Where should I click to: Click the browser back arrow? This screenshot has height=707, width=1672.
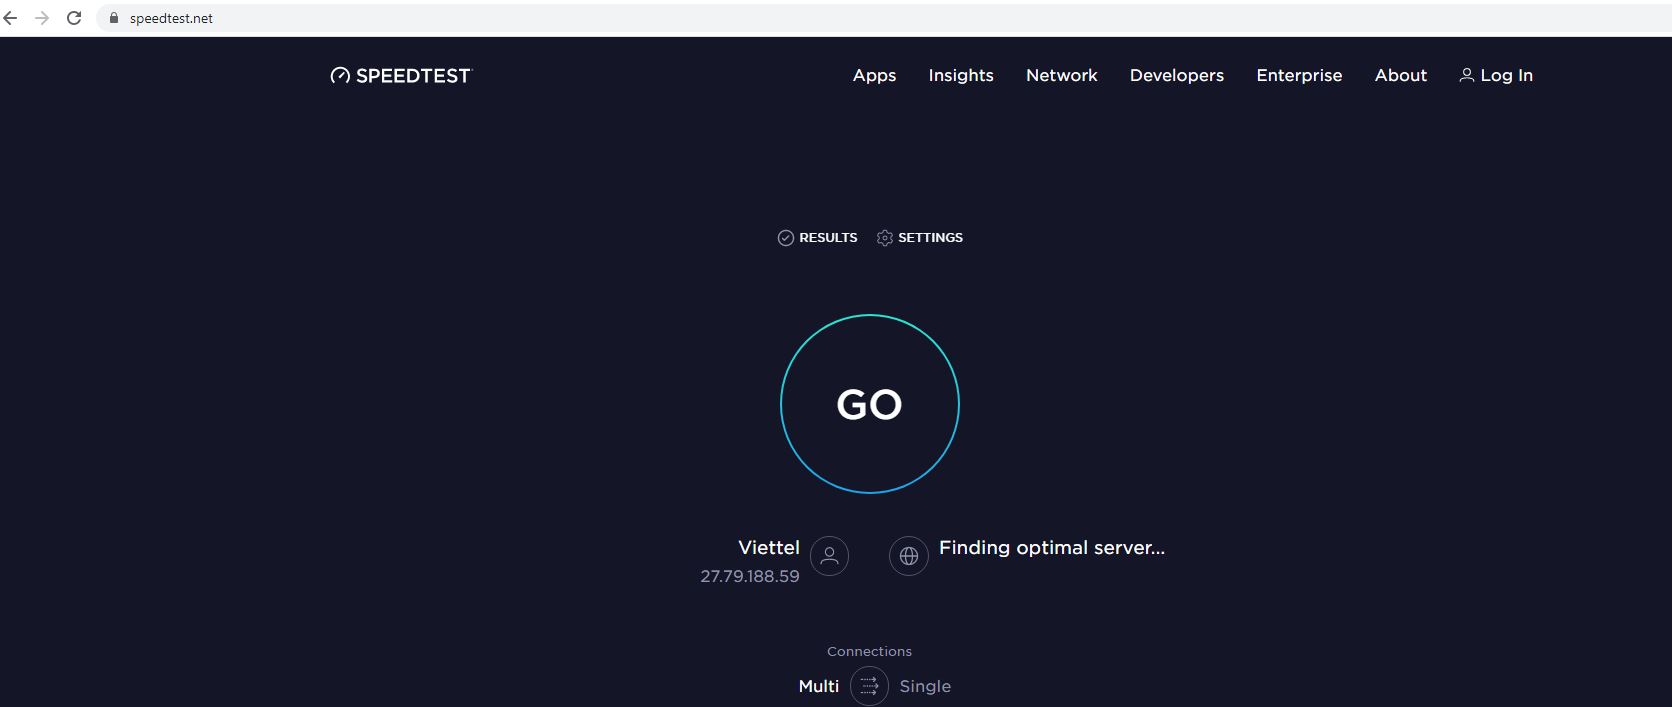11,18
